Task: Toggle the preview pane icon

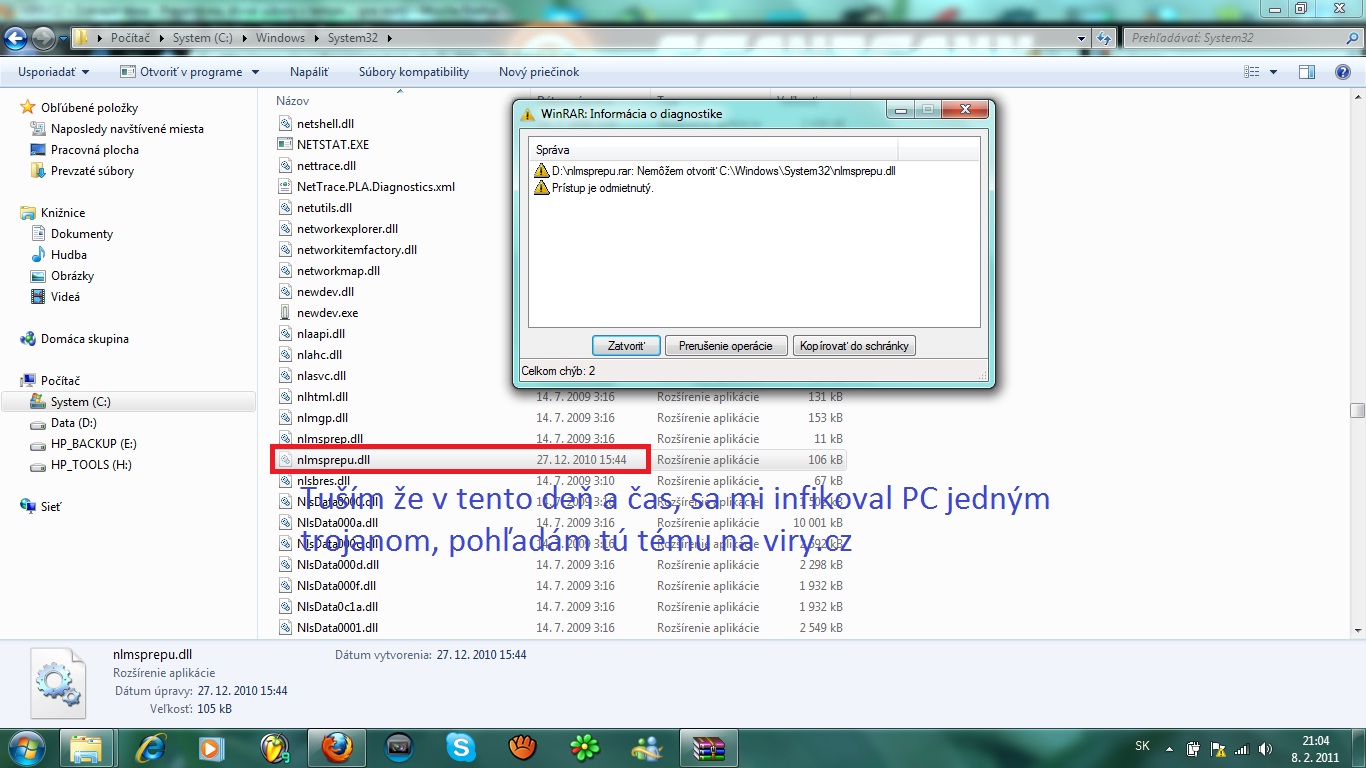Action: point(1306,72)
